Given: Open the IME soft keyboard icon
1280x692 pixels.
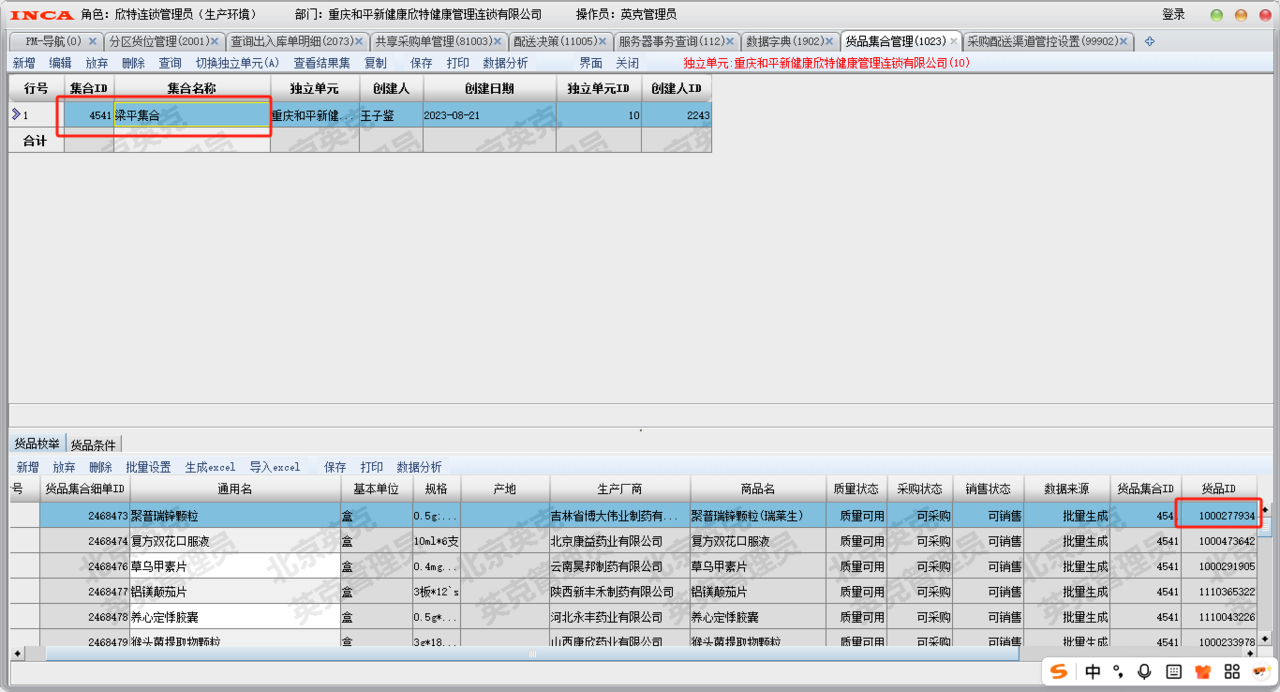Looking at the screenshot, I should pos(1174,671).
